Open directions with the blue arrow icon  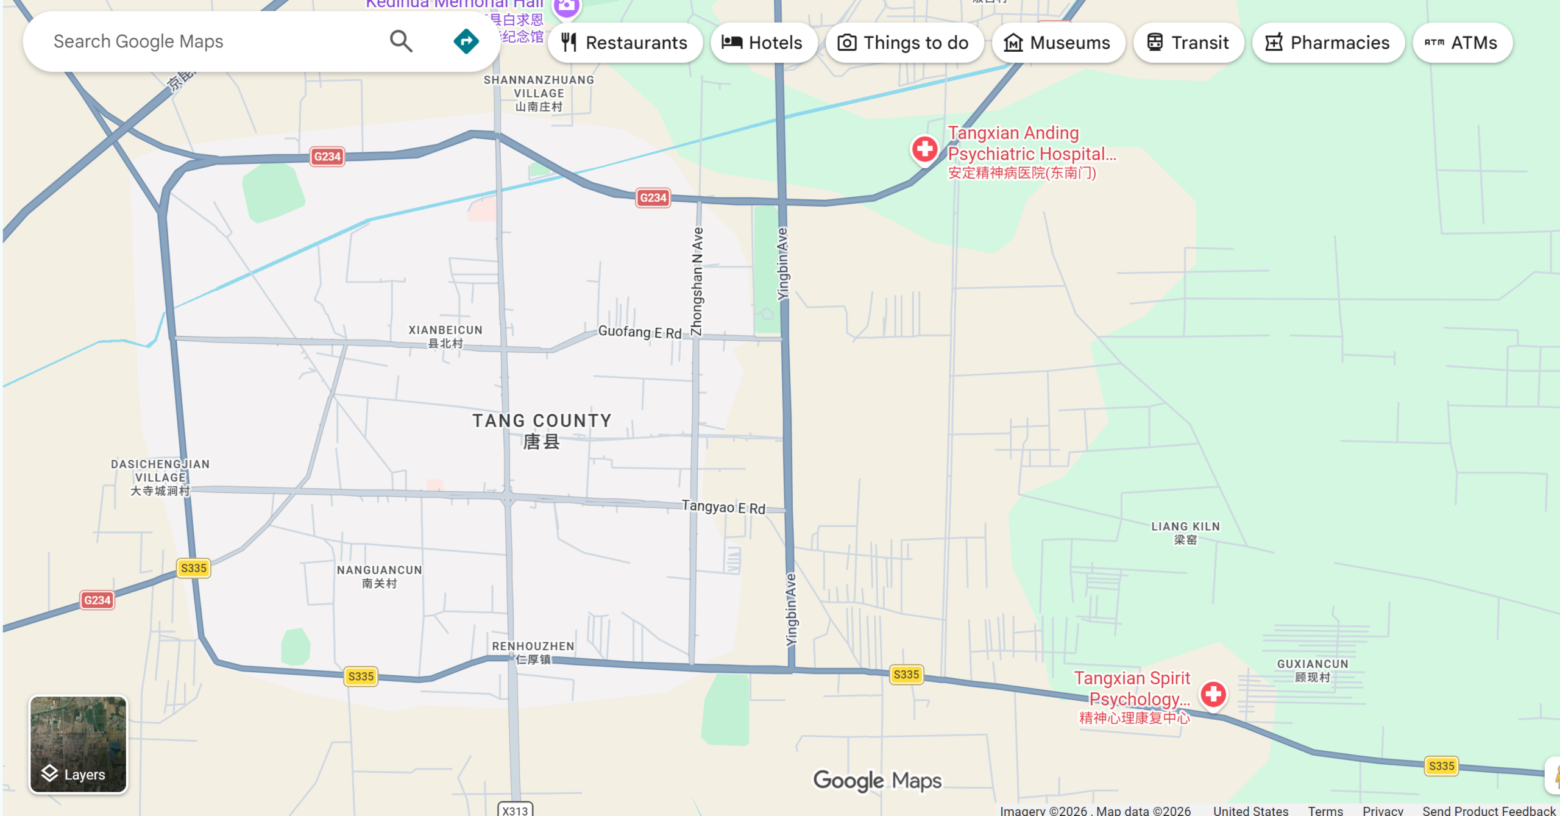466,41
